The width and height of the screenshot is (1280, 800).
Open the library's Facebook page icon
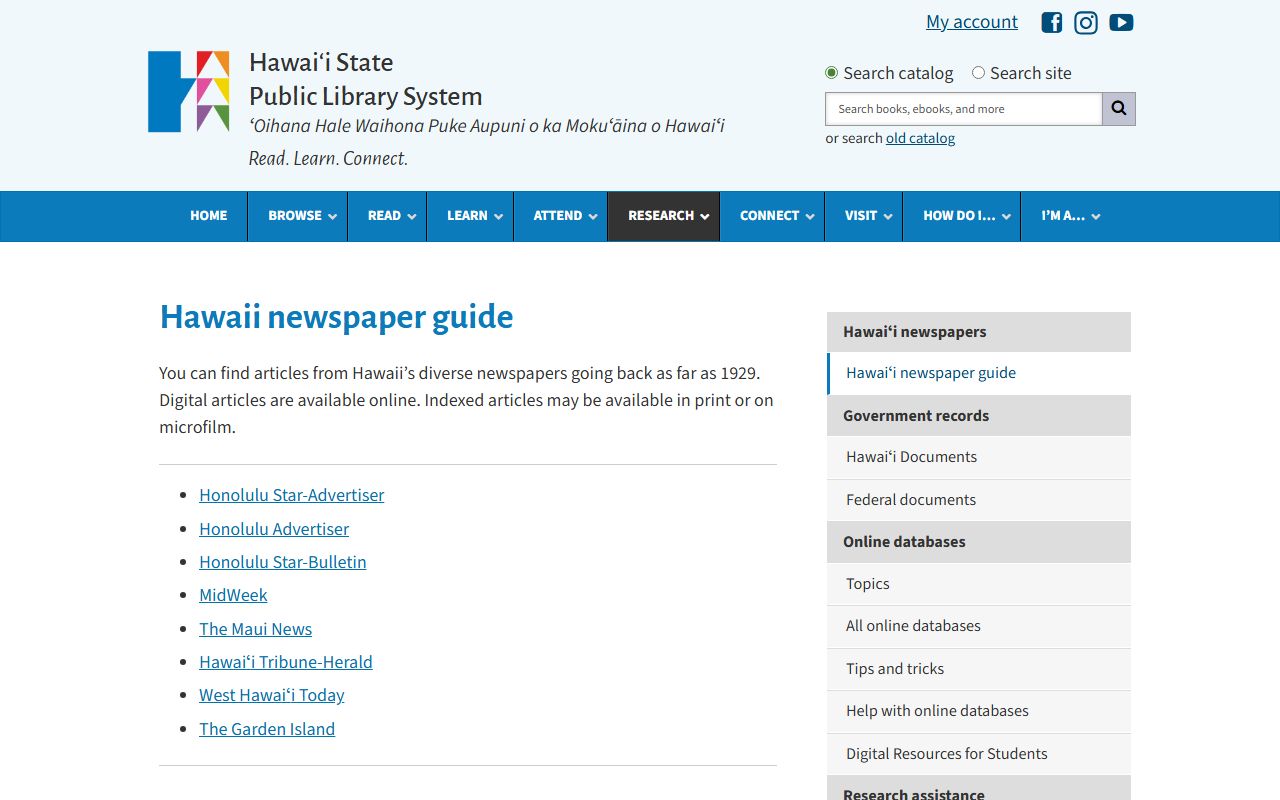[x=1052, y=22]
